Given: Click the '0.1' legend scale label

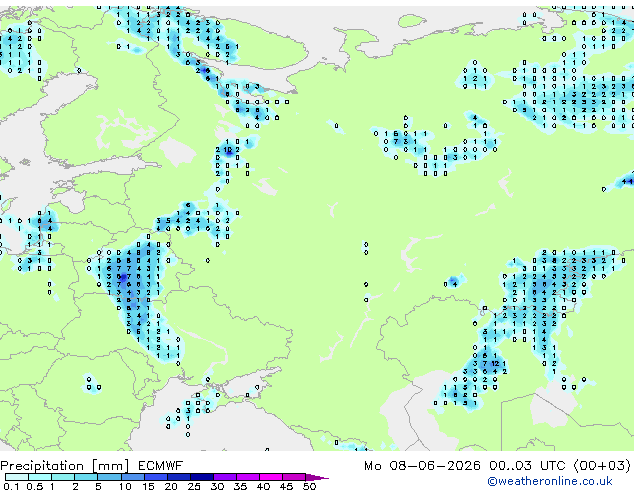Looking at the screenshot, I should click(x=11, y=486).
